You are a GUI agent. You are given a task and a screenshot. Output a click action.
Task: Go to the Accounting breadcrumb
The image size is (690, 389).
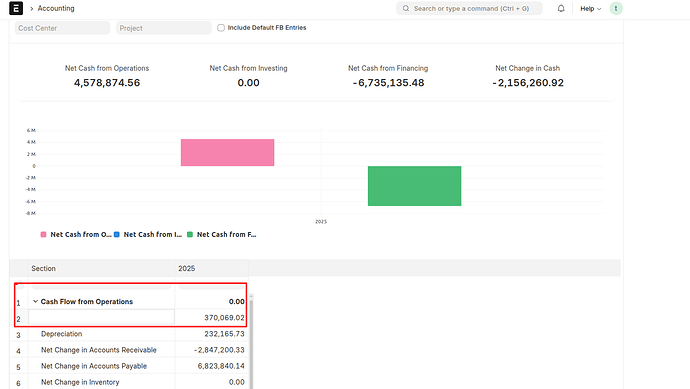click(x=56, y=8)
